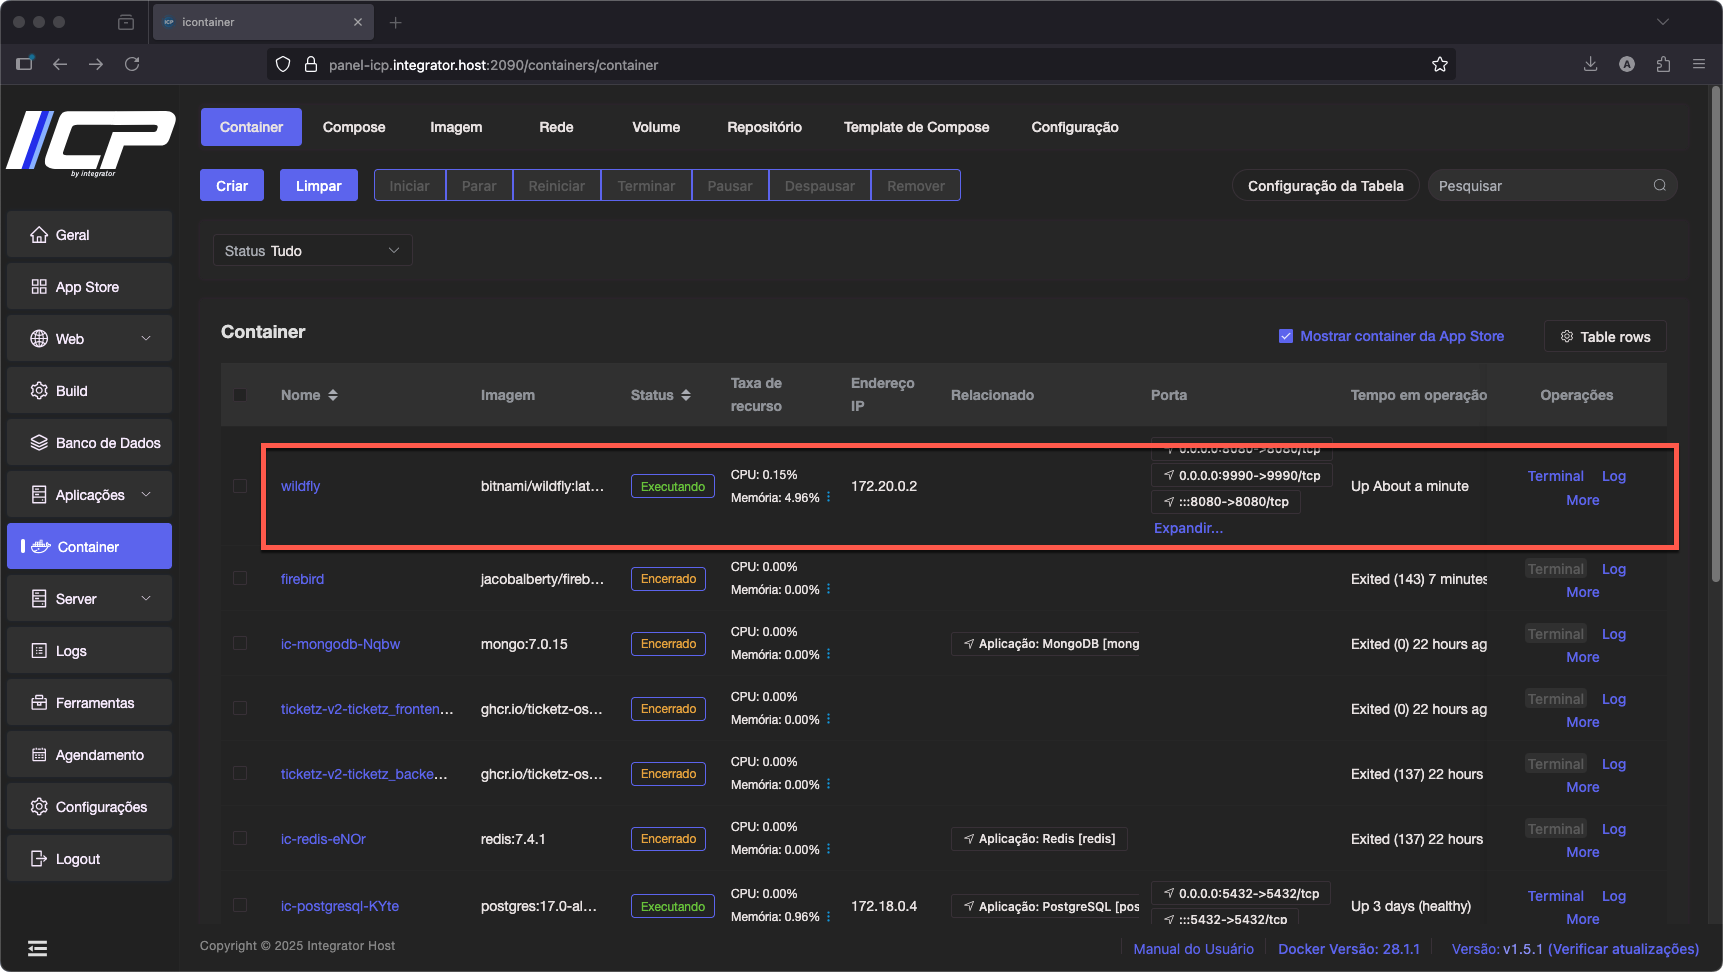
Task: Click the Criar button
Action: click(x=232, y=186)
